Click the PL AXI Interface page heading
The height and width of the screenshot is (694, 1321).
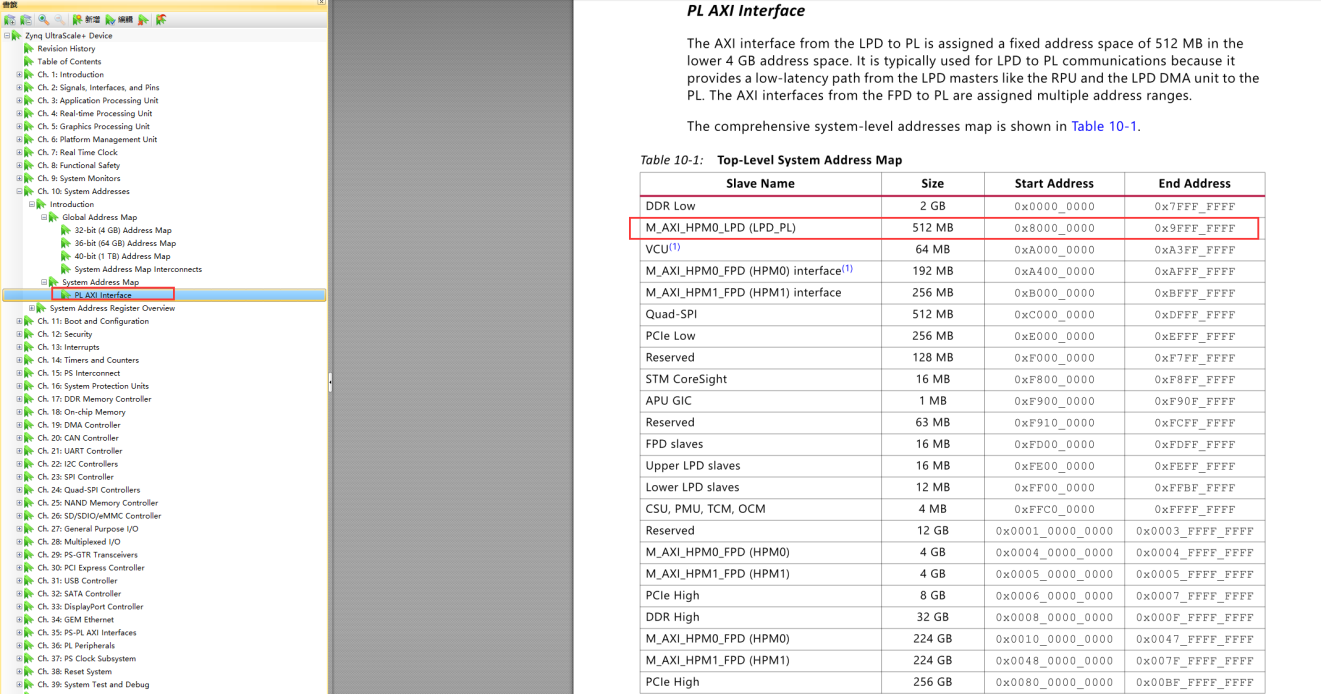pyautogui.click(x=746, y=11)
